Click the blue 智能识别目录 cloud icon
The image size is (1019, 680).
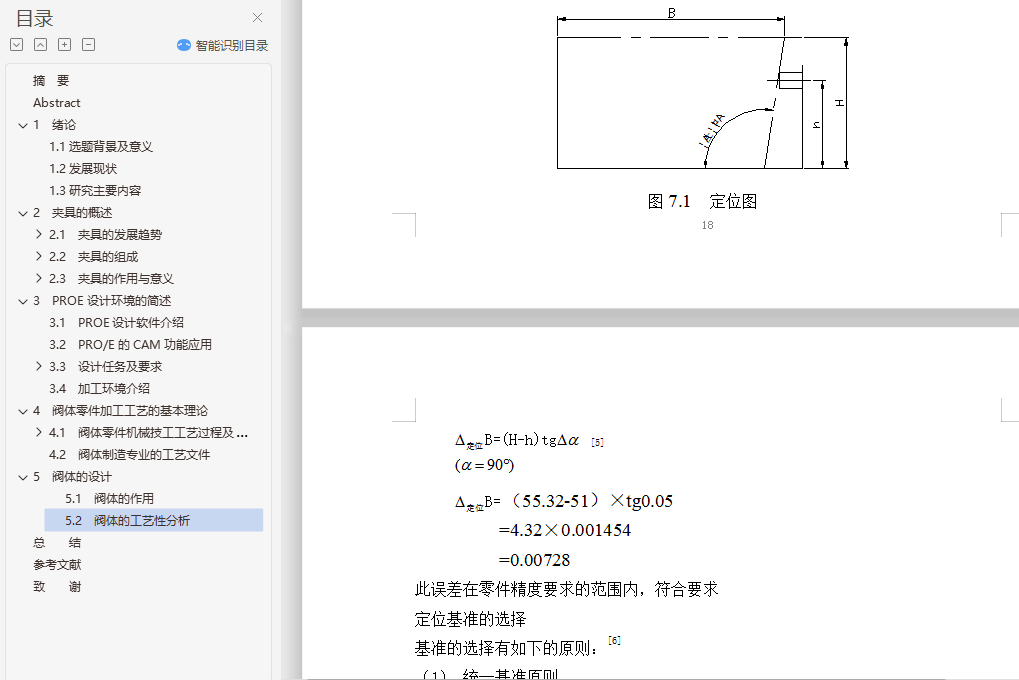(184, 45)
